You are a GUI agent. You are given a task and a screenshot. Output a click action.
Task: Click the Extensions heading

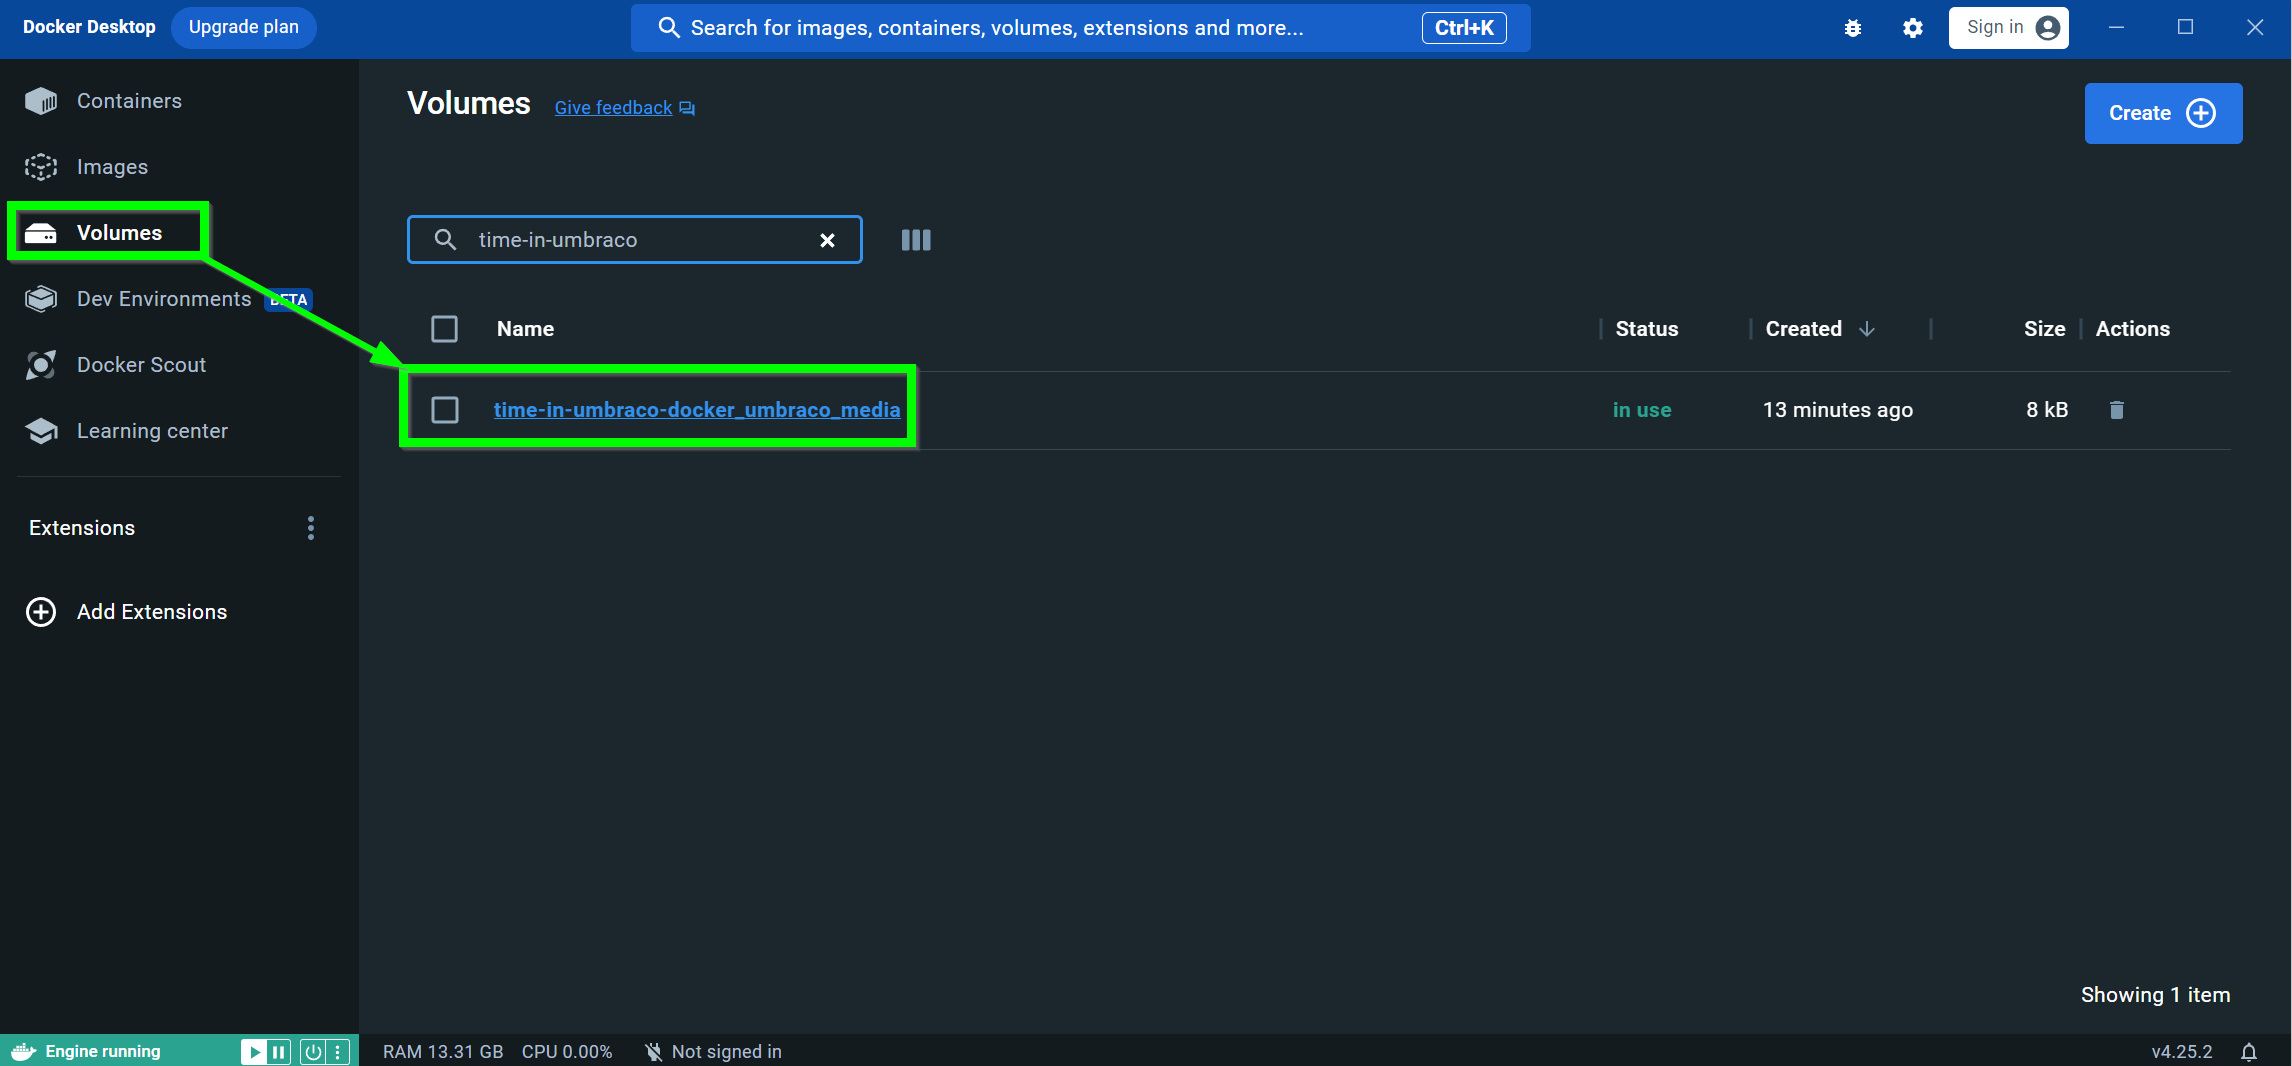point(82,528)
